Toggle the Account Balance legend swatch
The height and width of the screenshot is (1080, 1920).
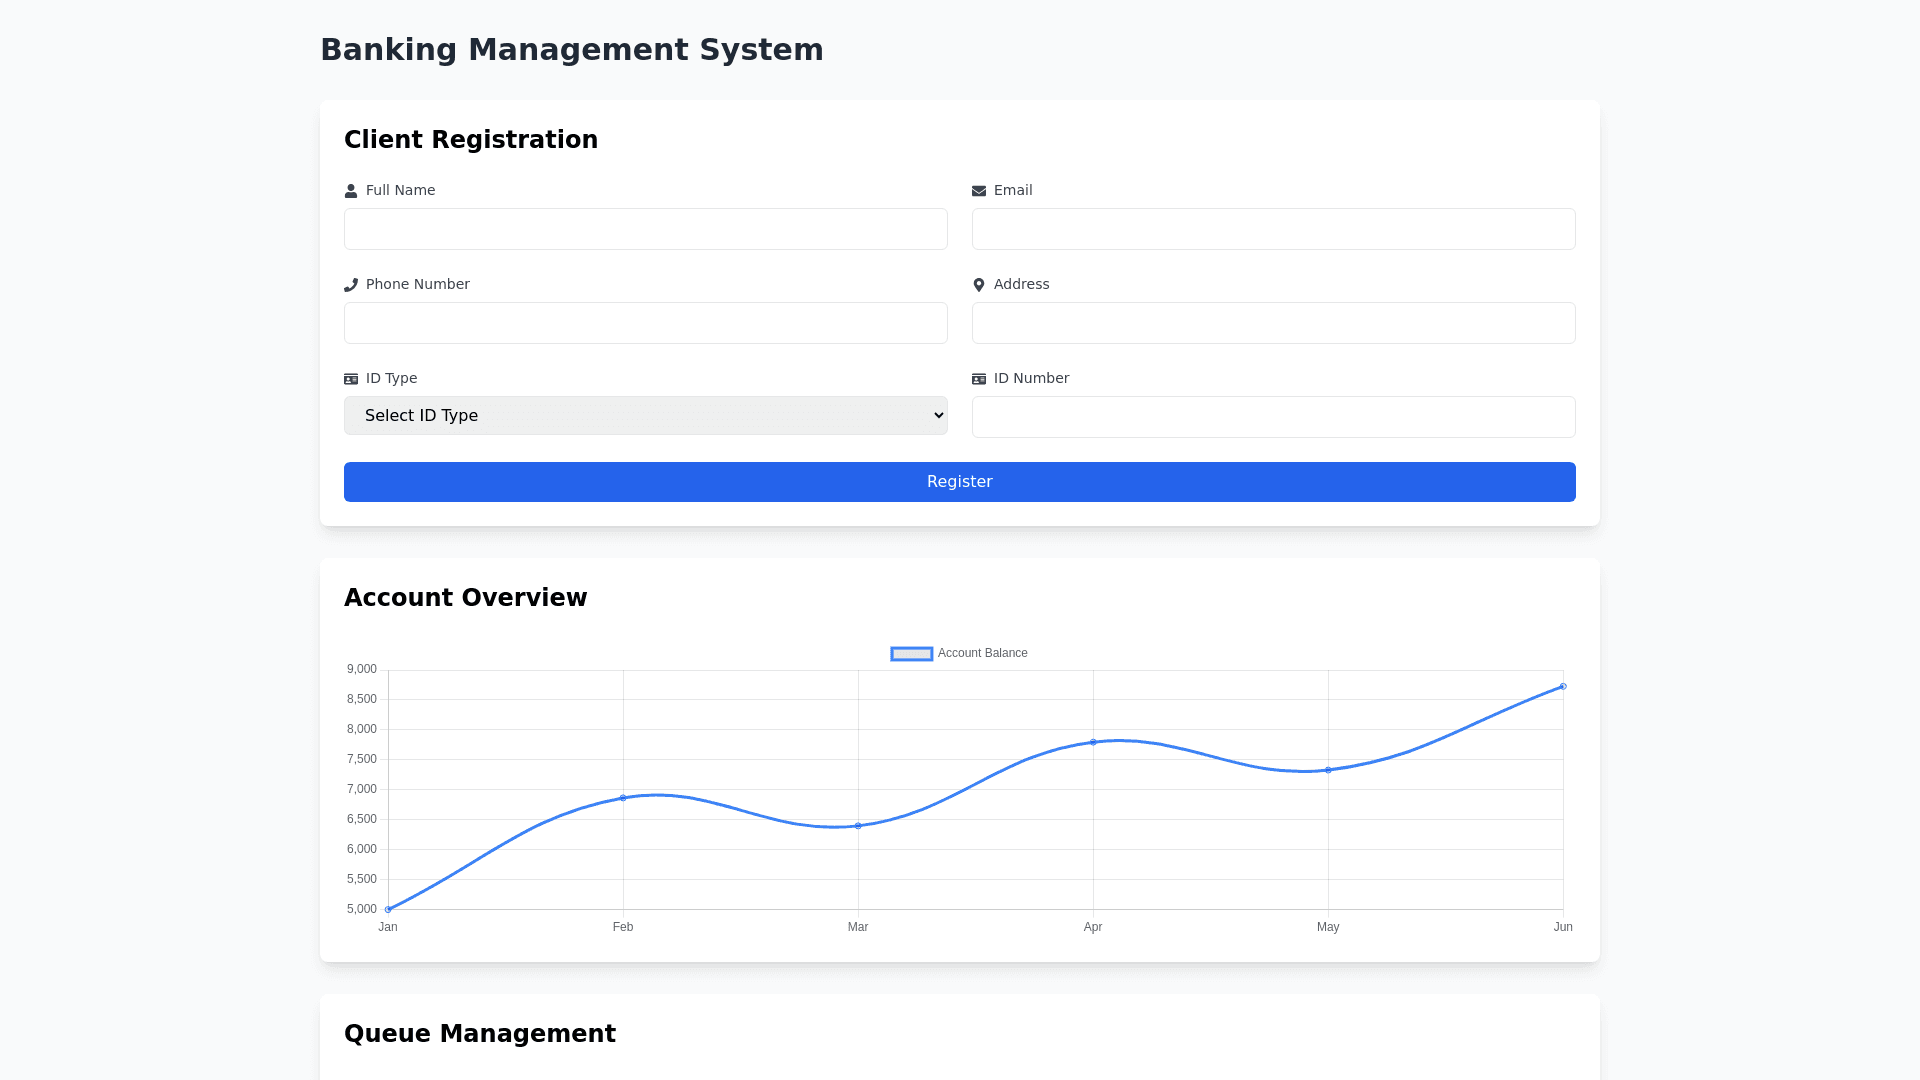[x=911, y=654]
